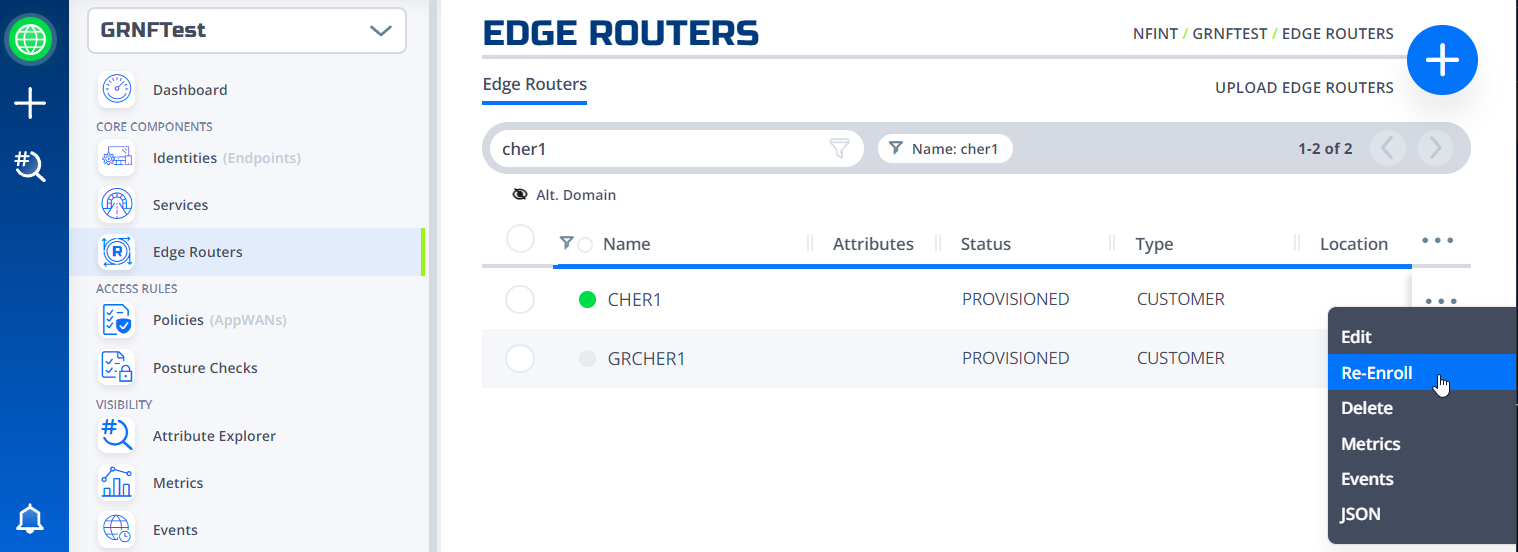The height and width of the screenshot is (552, 1518).
Task: Open the Posture Checks lock icon
Action: [x=117, y=368]
